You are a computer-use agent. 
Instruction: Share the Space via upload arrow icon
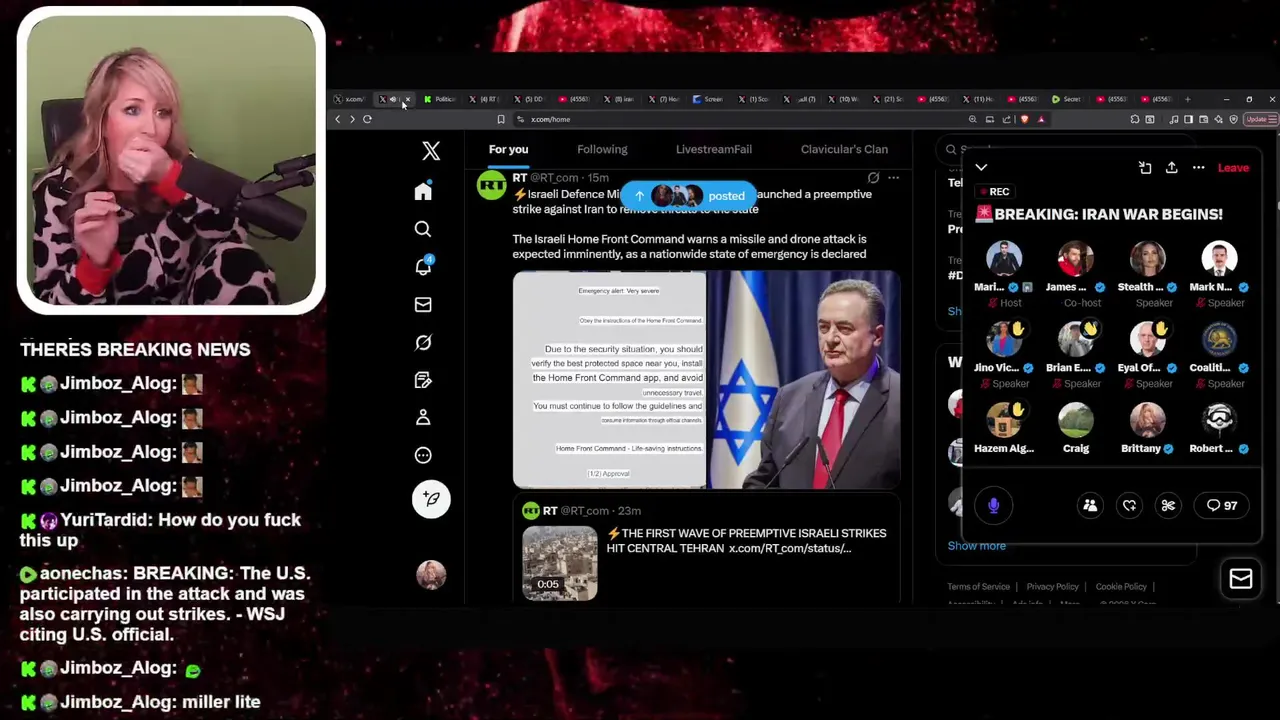pyautogui.click(x=1171, y=168)
